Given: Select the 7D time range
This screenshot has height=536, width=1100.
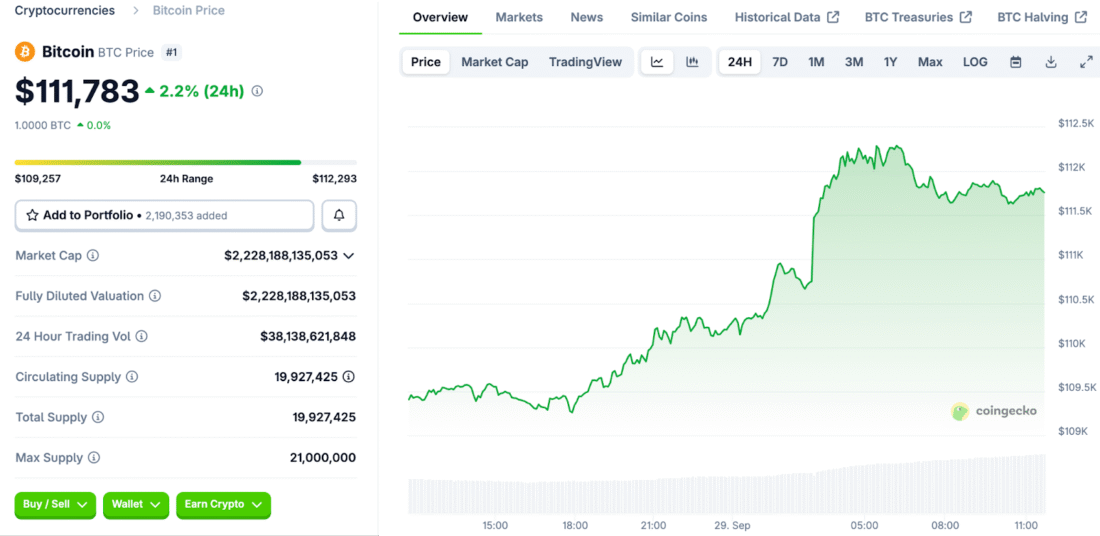Looking at the screenshot, I should (x=780, y=62).
